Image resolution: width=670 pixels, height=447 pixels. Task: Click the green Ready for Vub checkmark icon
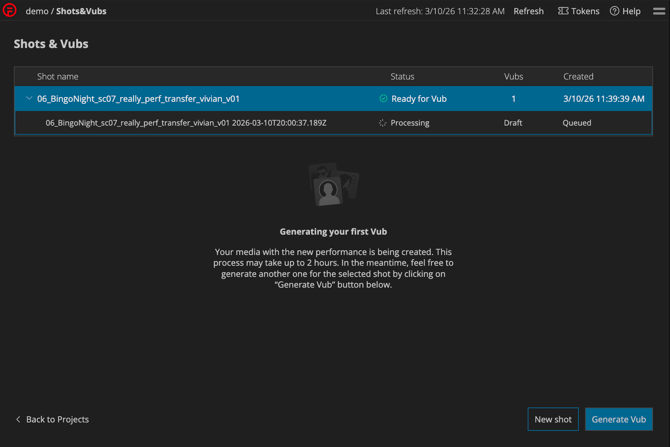click(383, 99)
